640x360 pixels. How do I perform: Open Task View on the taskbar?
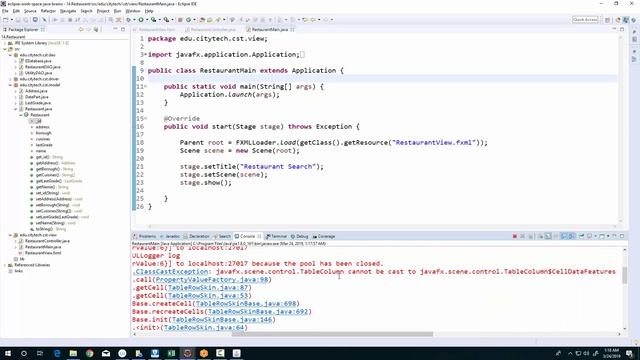[40, 353]
